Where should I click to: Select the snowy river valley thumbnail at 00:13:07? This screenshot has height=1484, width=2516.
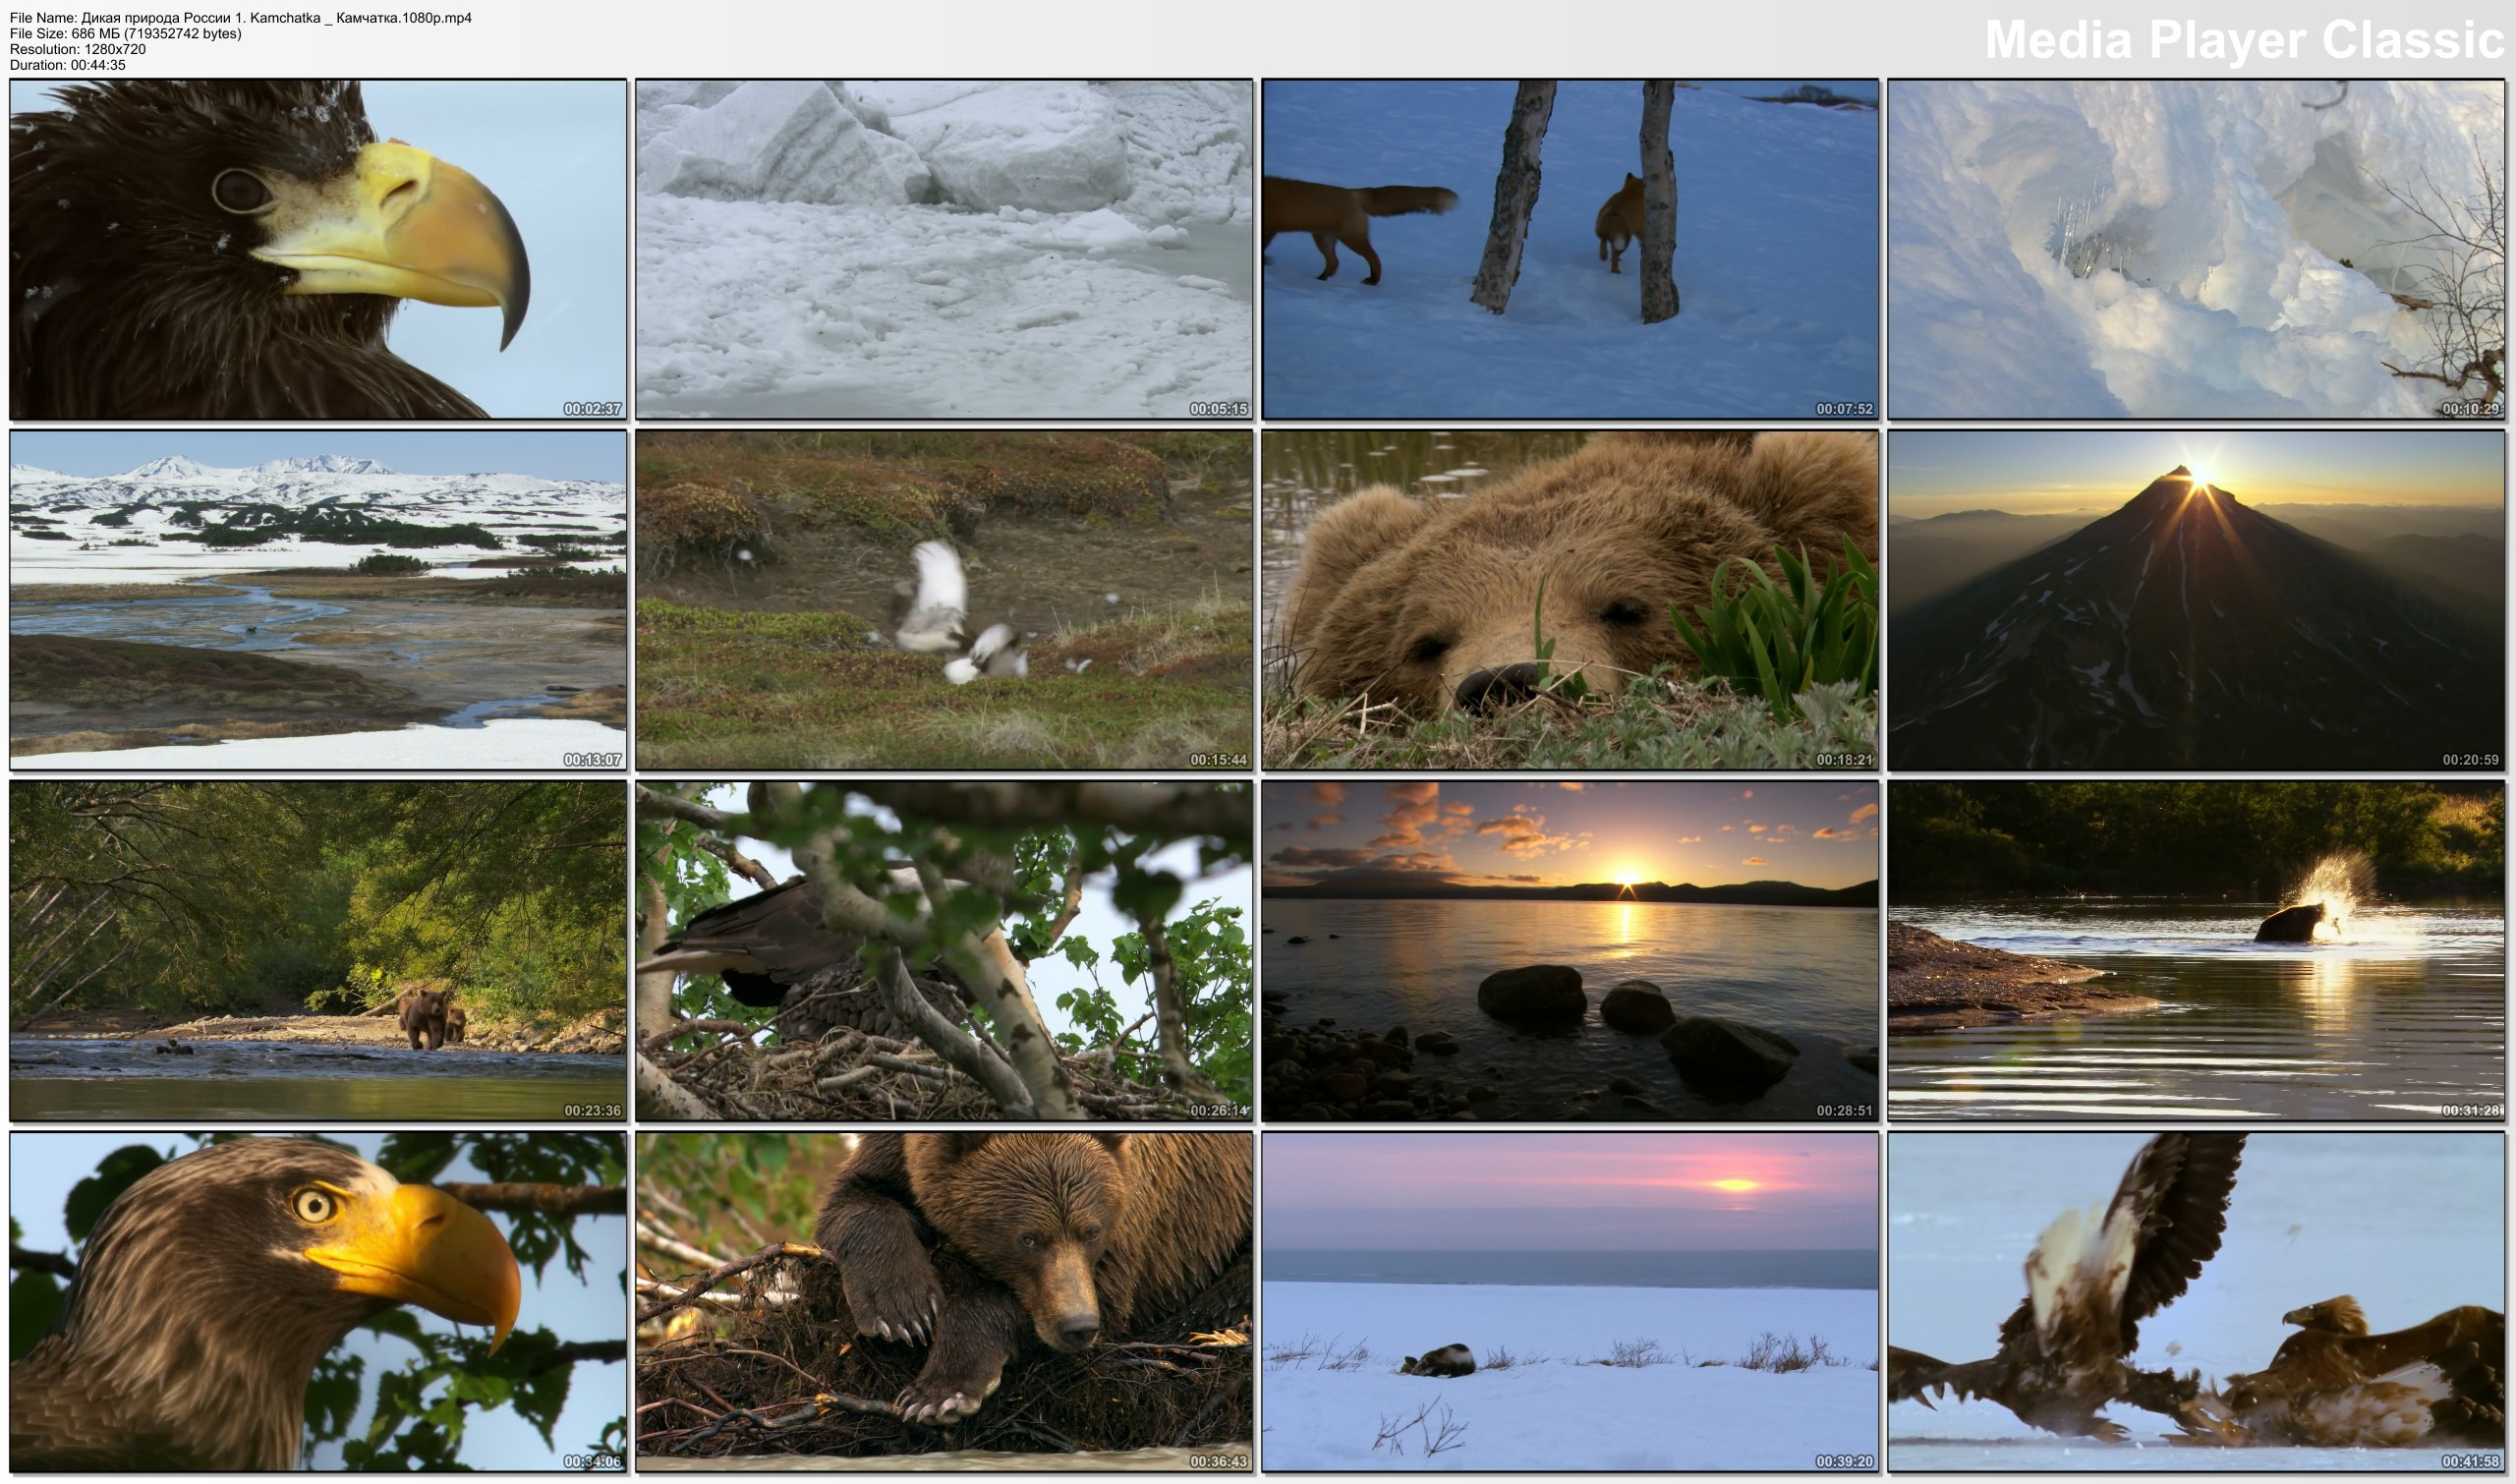(318, 600)
